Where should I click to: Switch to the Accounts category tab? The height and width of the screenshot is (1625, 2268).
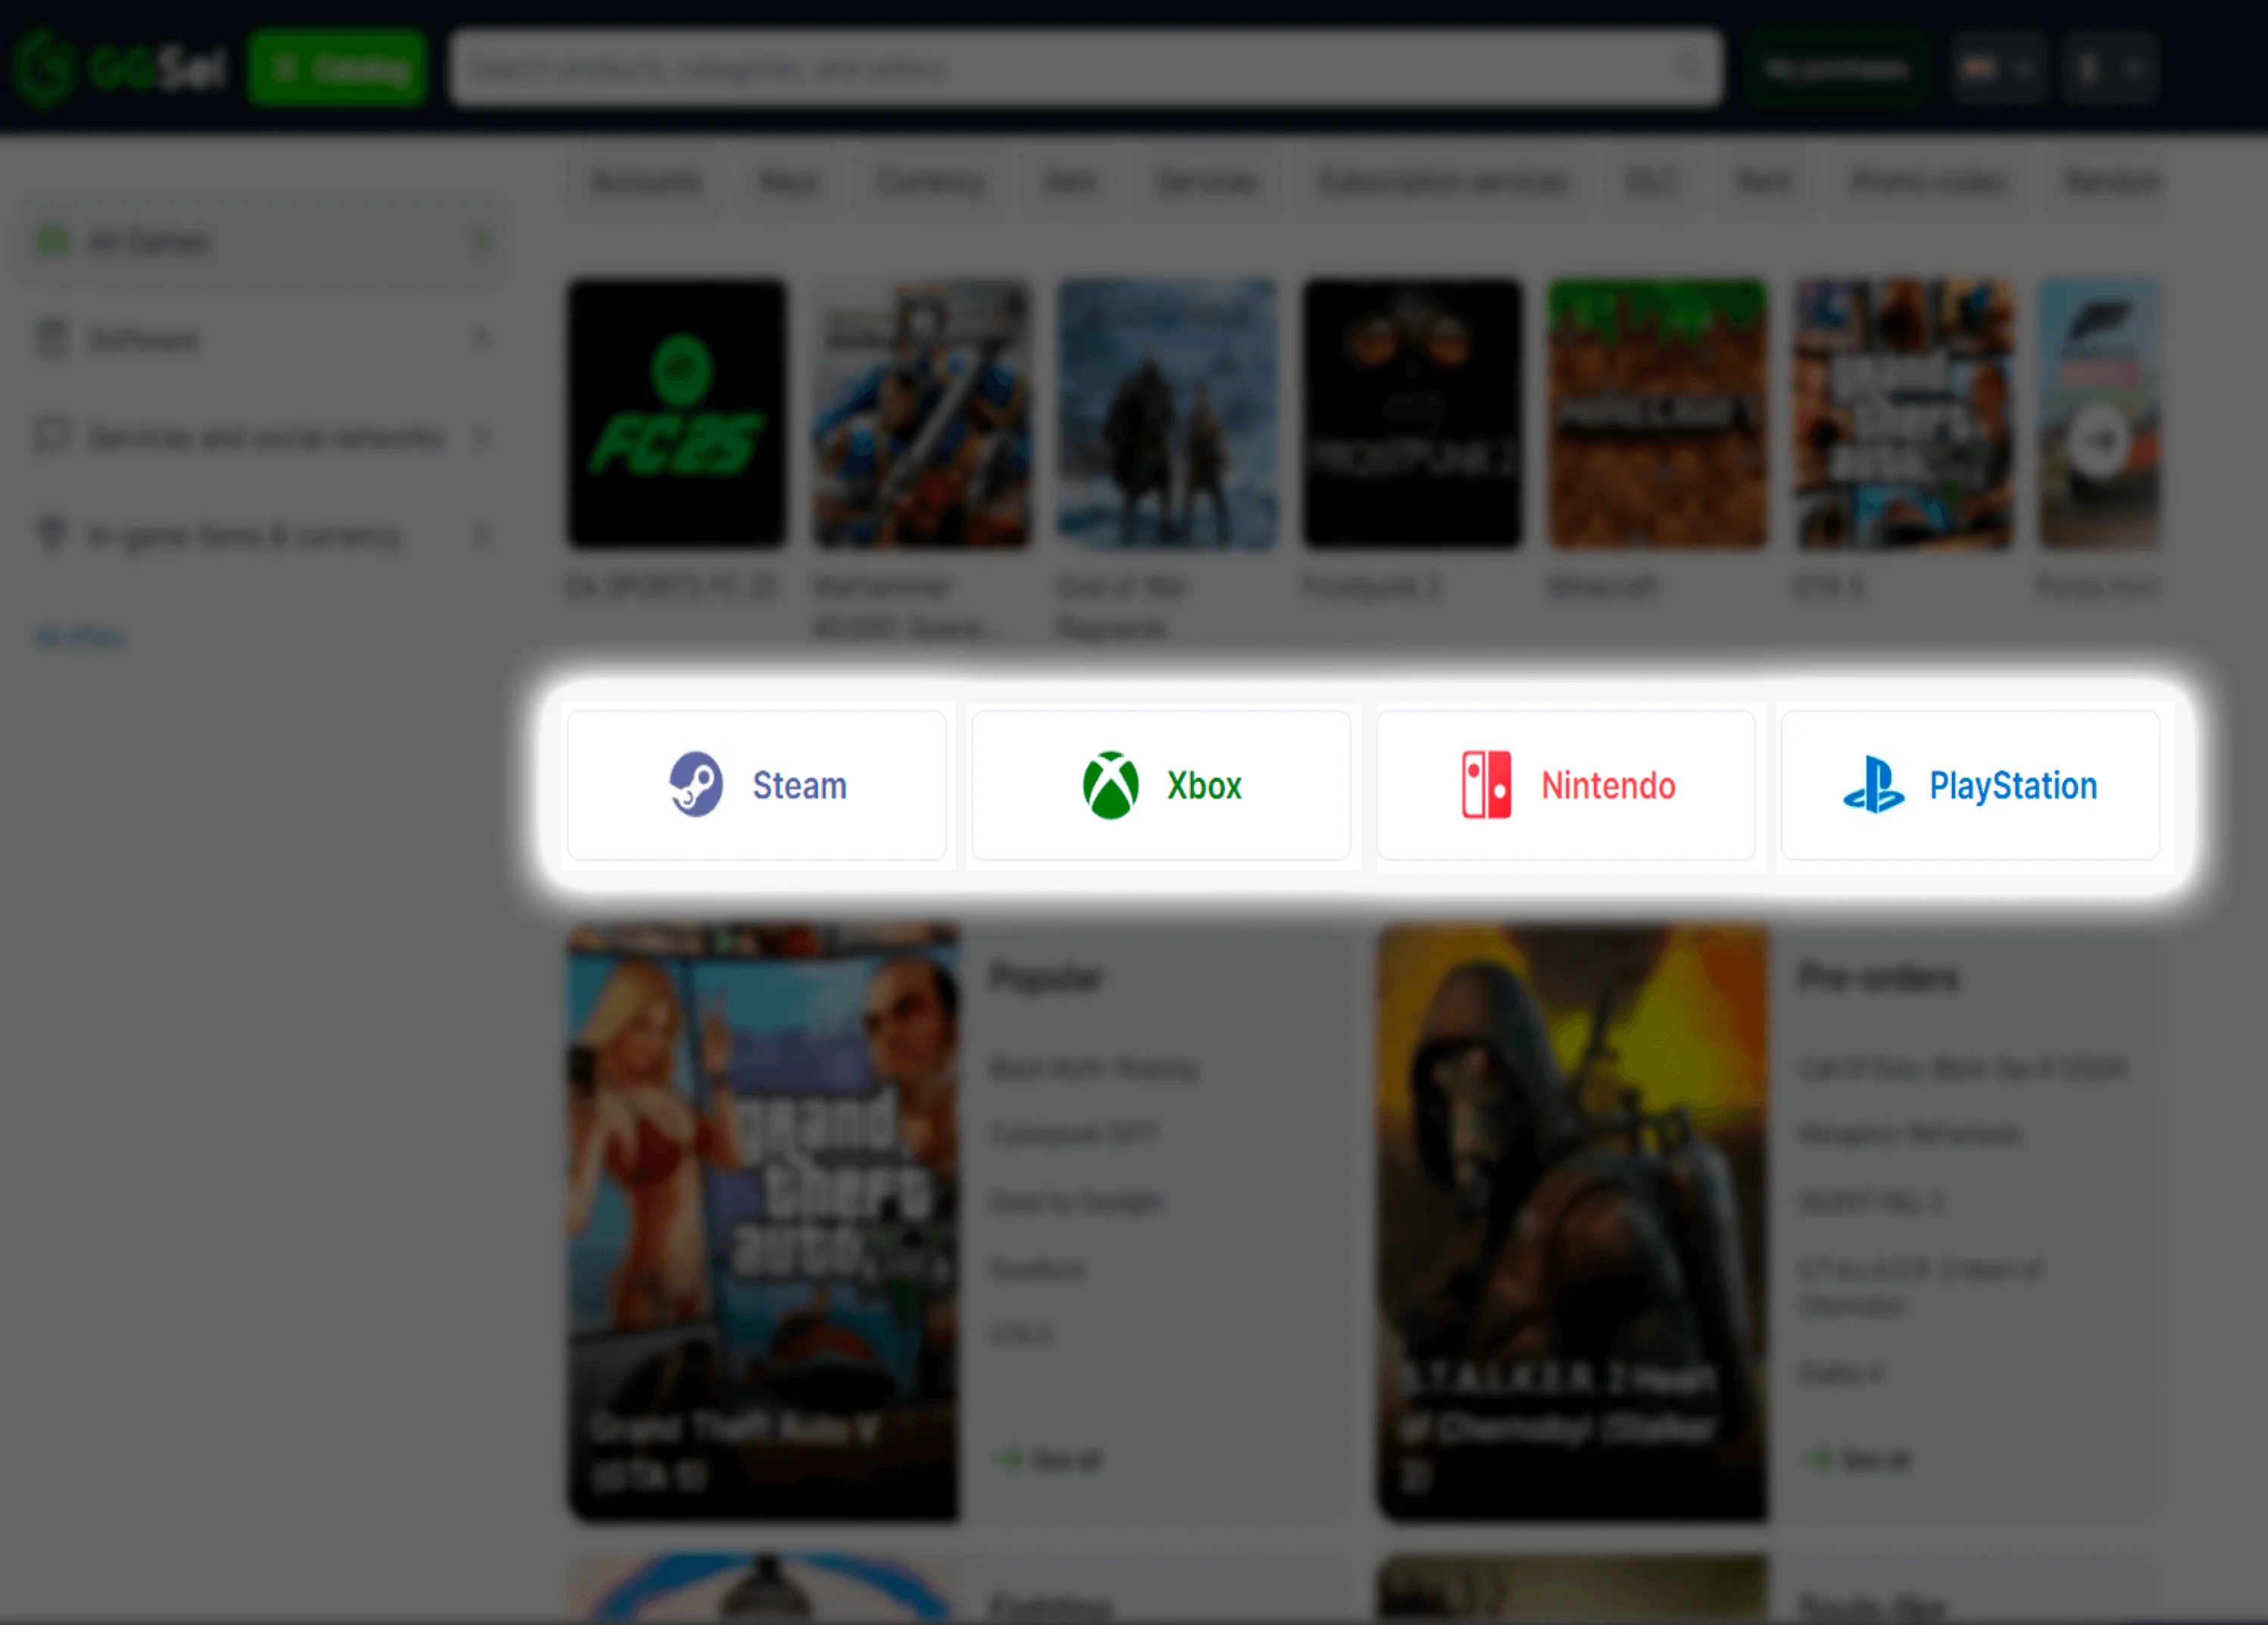(645, 182)
